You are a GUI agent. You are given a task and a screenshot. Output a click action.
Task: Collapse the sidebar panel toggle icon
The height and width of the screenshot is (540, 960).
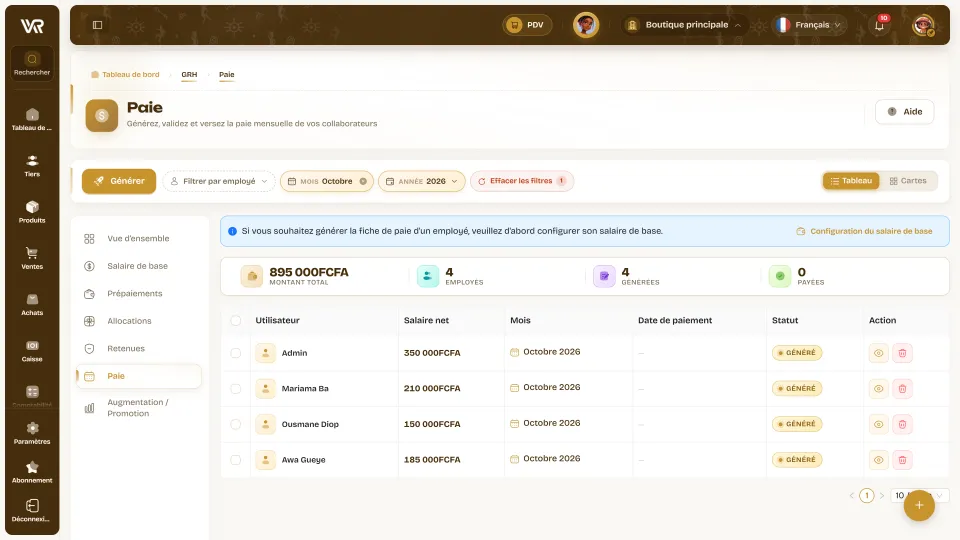click(97, 25)
